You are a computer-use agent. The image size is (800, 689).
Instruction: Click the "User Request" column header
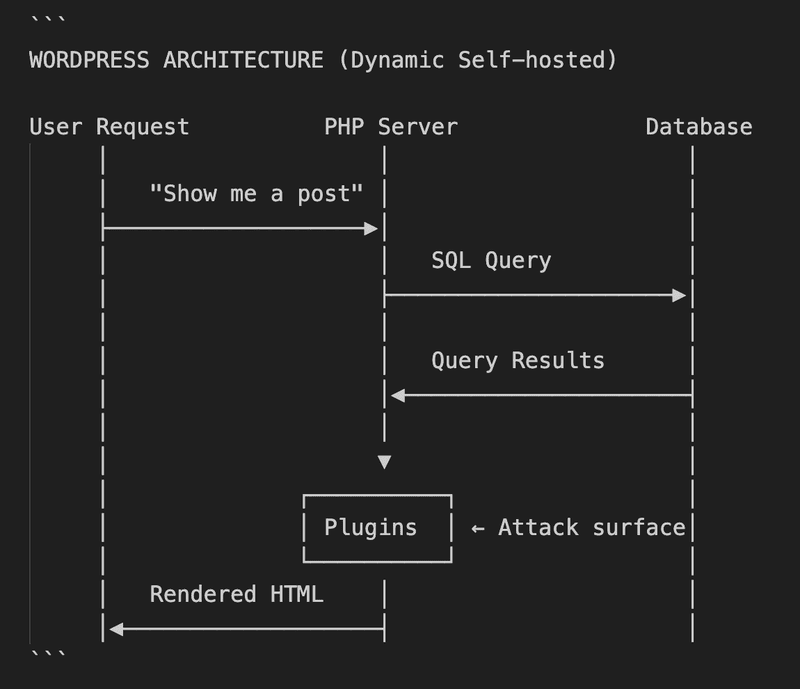coord(109,127)
